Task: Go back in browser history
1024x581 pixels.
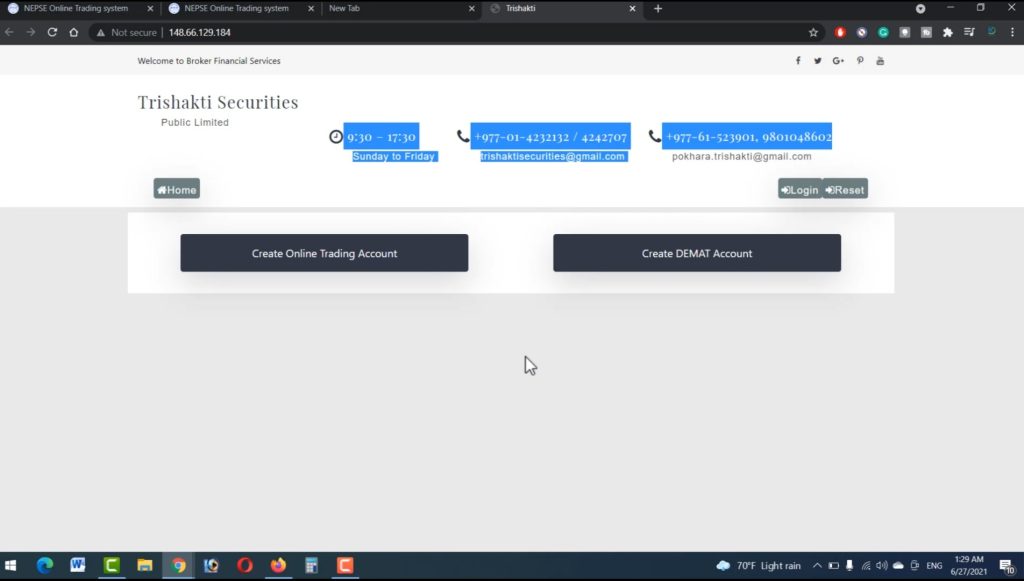Action: point(9,32)
